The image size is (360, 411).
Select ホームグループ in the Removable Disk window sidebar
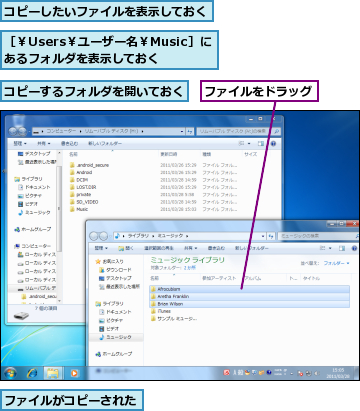click(33, 229)
